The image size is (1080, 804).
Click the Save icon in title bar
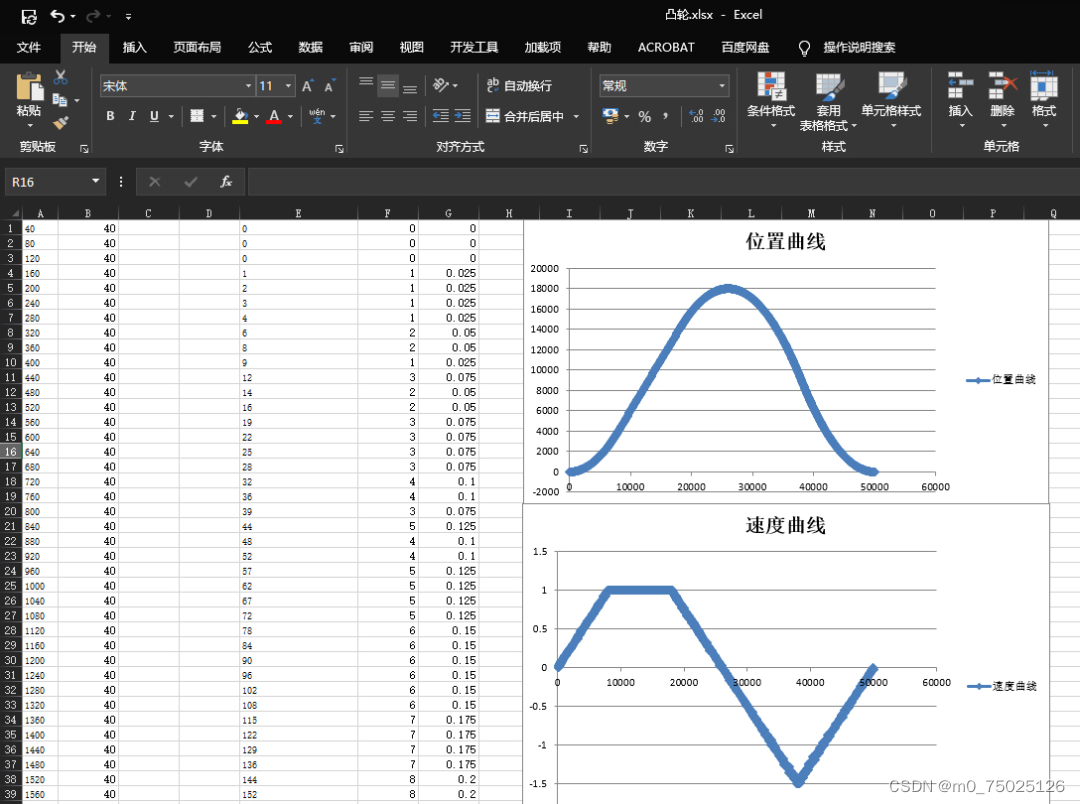point(29,17)
